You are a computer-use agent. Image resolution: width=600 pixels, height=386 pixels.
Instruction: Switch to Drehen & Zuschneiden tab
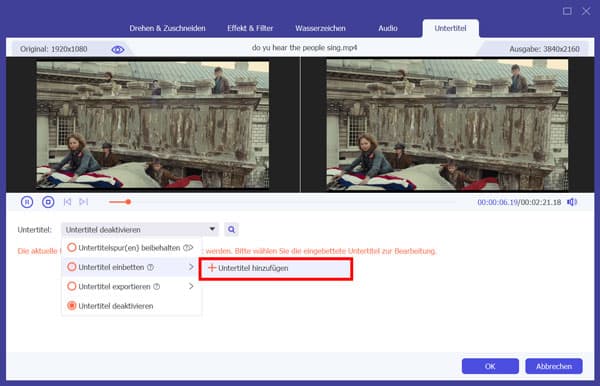[167, 28]
